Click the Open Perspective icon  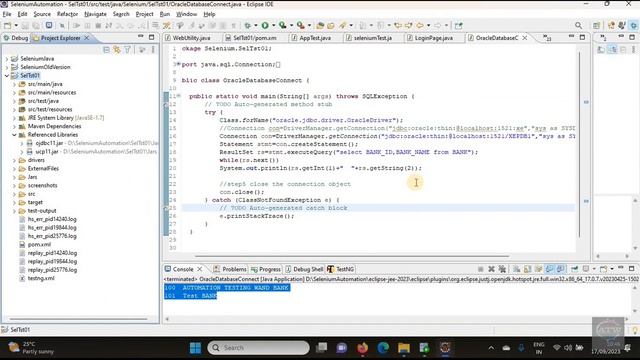596,25
